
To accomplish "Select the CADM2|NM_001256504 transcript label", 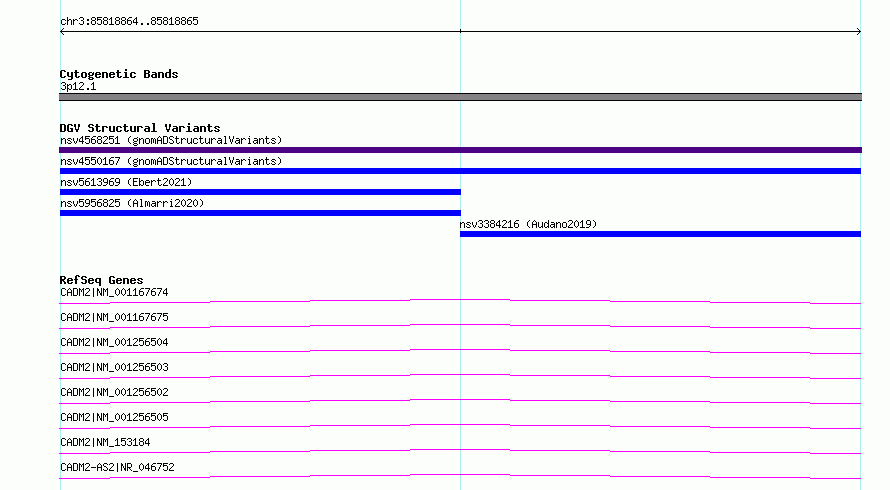I will (114, 342).
